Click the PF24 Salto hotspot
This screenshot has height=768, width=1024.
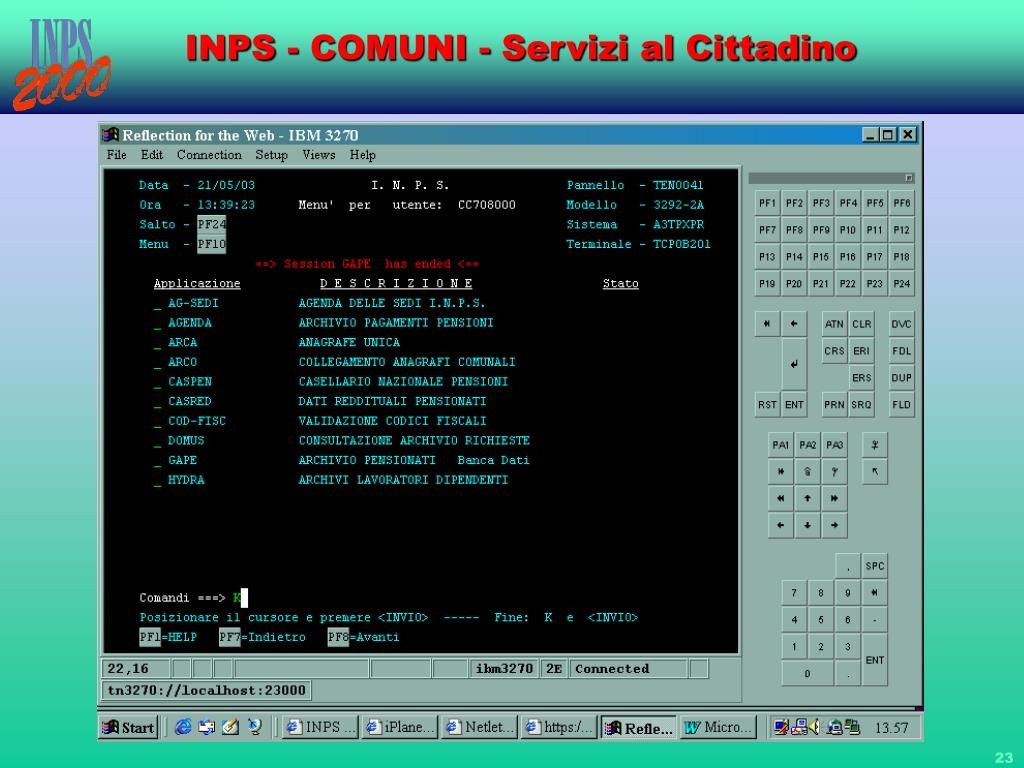click(x=212, y=224)
